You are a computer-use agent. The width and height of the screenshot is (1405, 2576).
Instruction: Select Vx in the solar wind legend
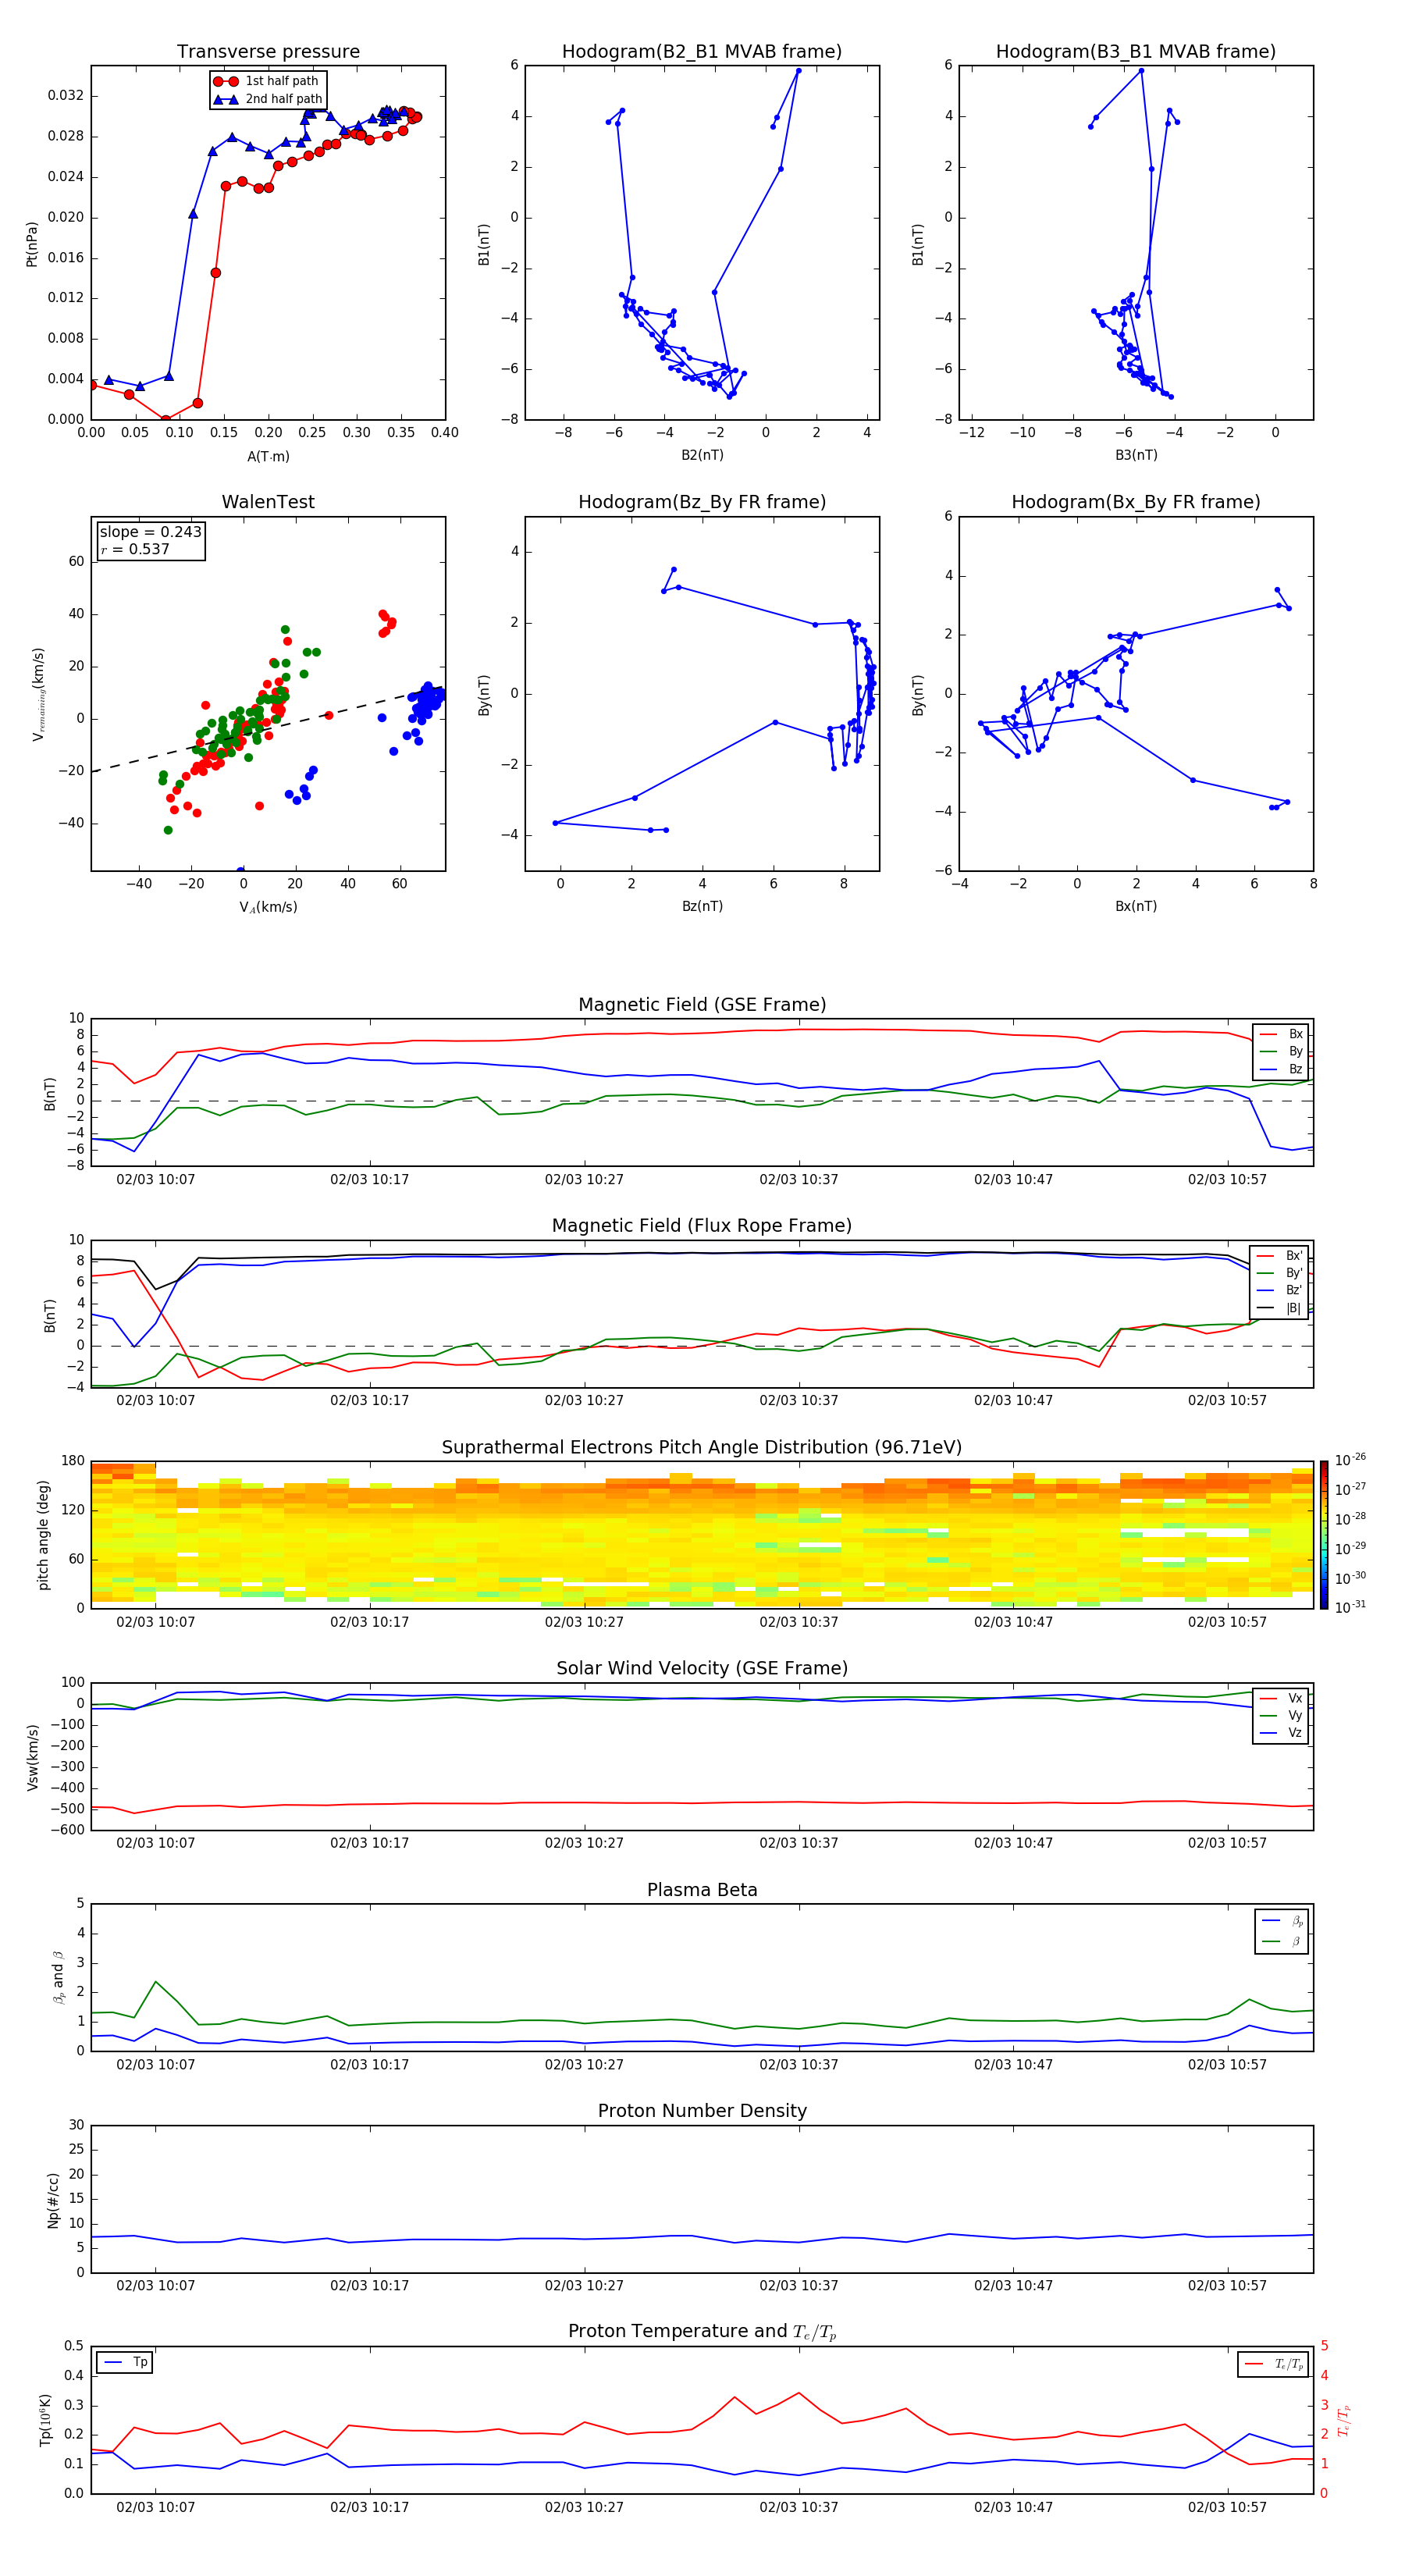[1282, 1698]
